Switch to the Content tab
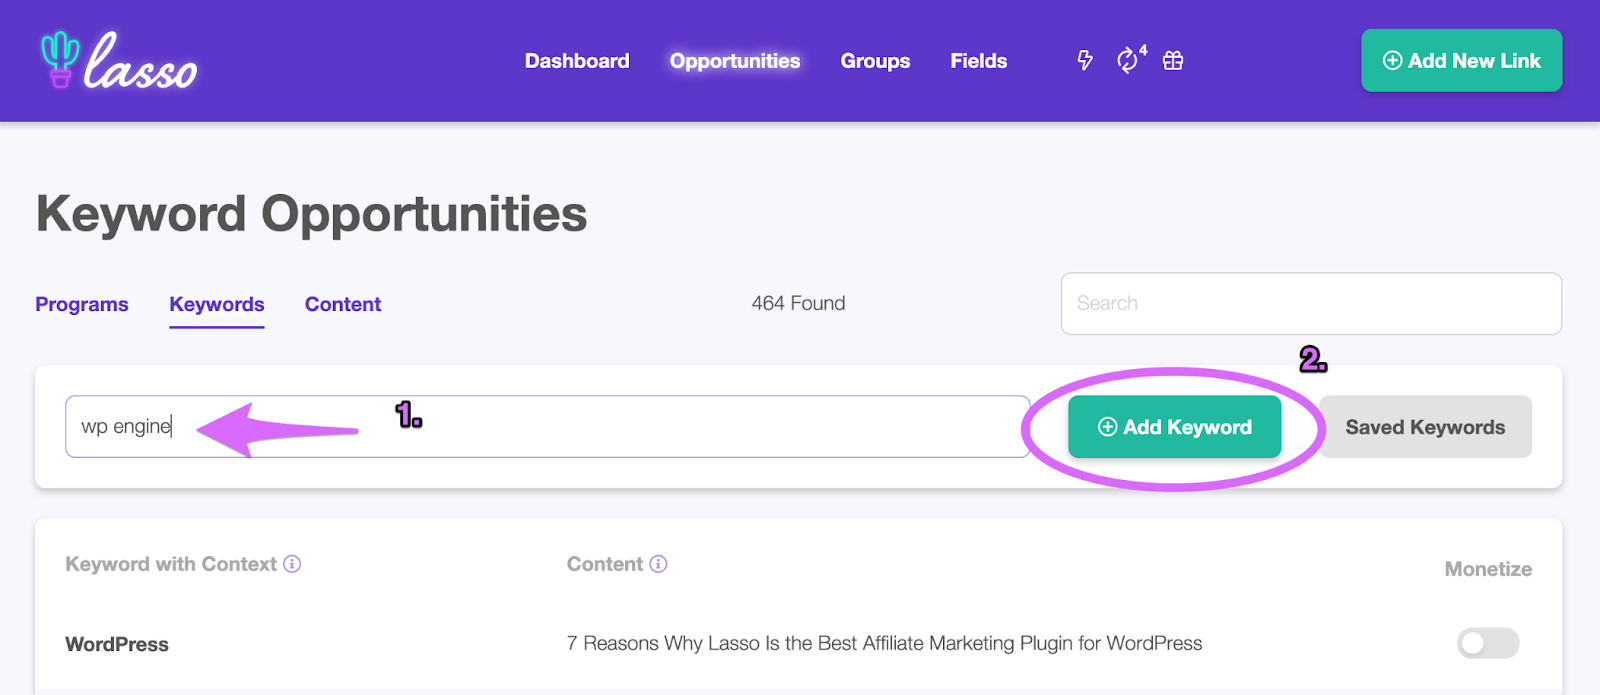This screenshot has height=695, width=1600. [x=343, y=304]
